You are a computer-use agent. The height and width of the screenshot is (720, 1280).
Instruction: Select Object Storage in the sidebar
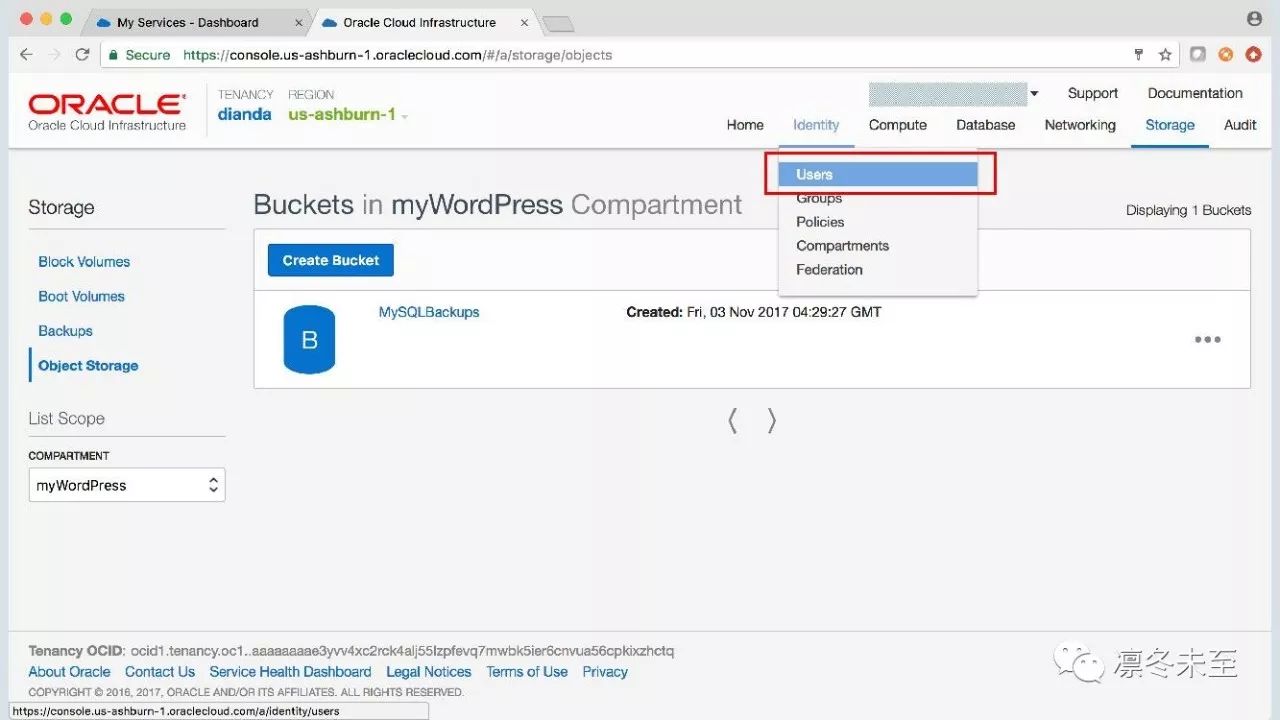[x=88, y=366]
